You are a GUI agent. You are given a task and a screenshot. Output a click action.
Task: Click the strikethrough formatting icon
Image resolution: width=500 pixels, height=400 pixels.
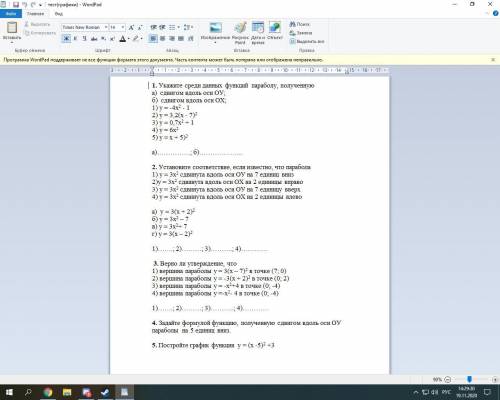click(94, 39)
